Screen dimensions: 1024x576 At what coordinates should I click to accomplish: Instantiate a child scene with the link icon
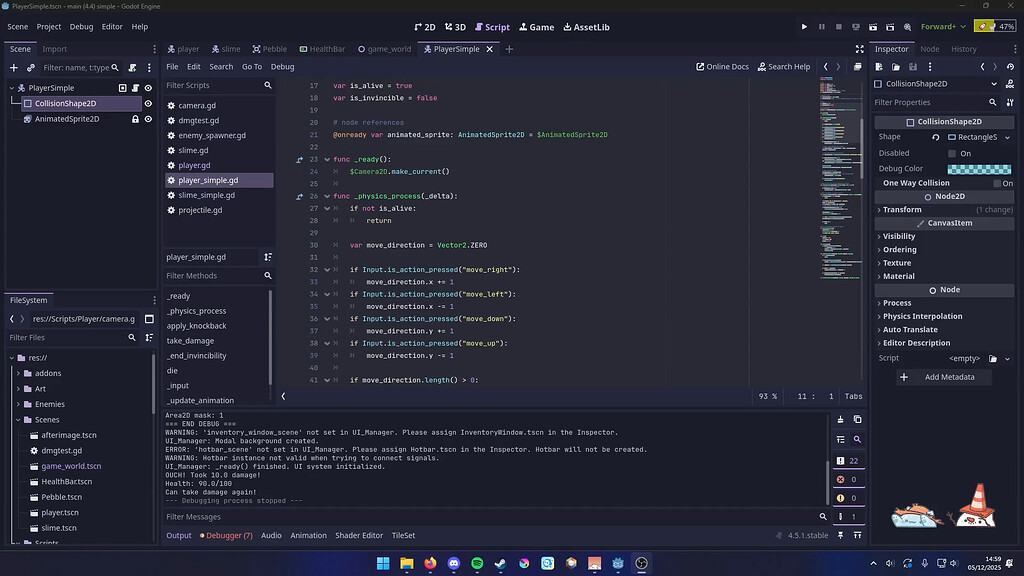tap(31, 68)
